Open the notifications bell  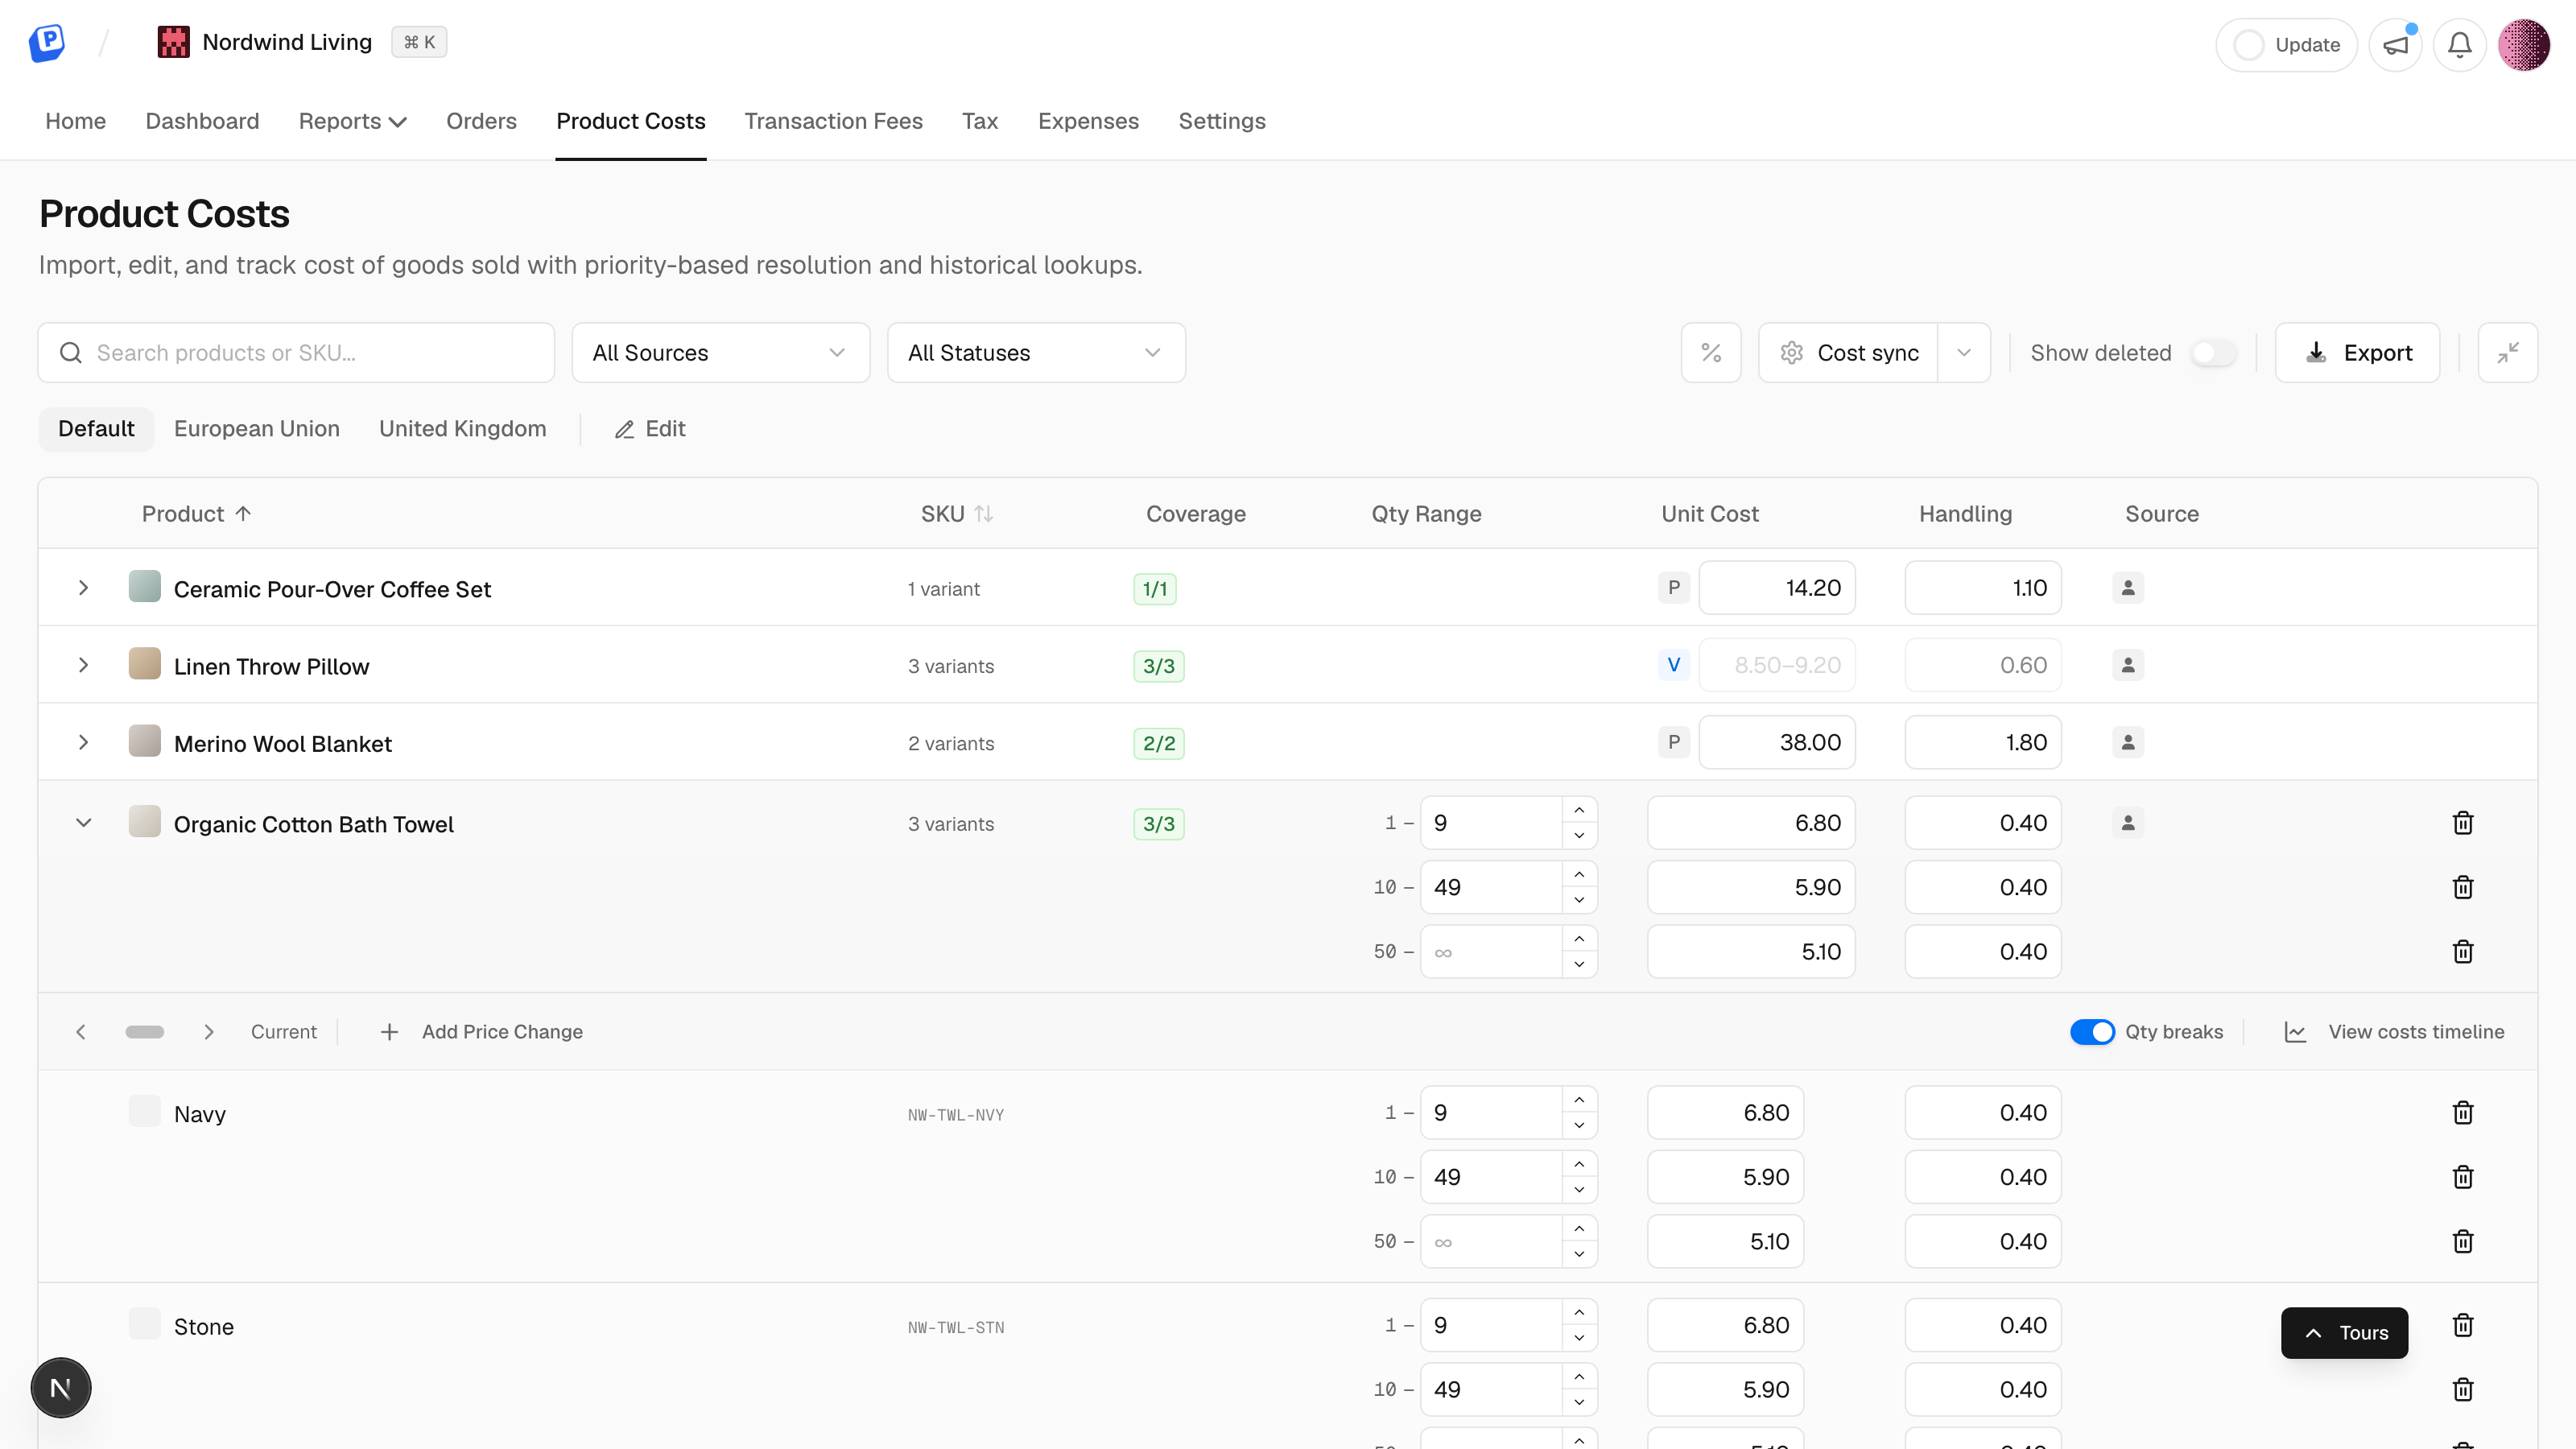(2459, 45)
